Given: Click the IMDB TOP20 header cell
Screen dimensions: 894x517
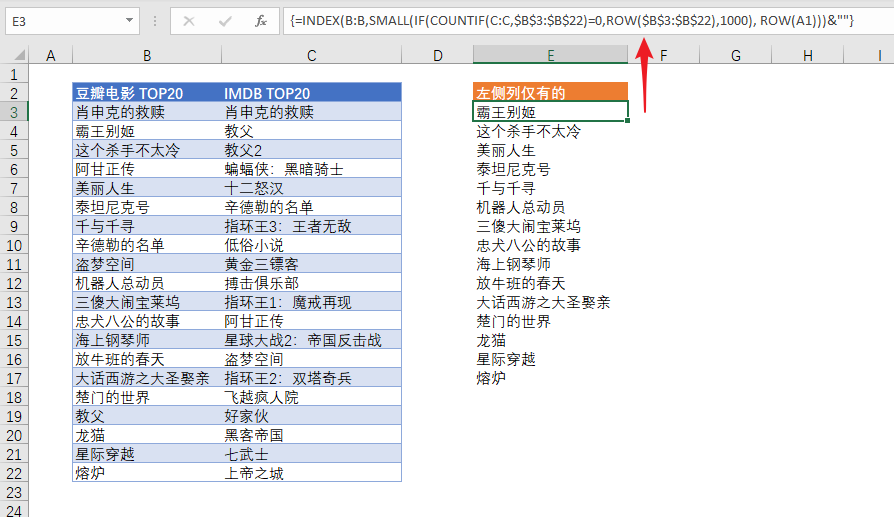Looking at the screenshot, I should (x=311, y=93).
